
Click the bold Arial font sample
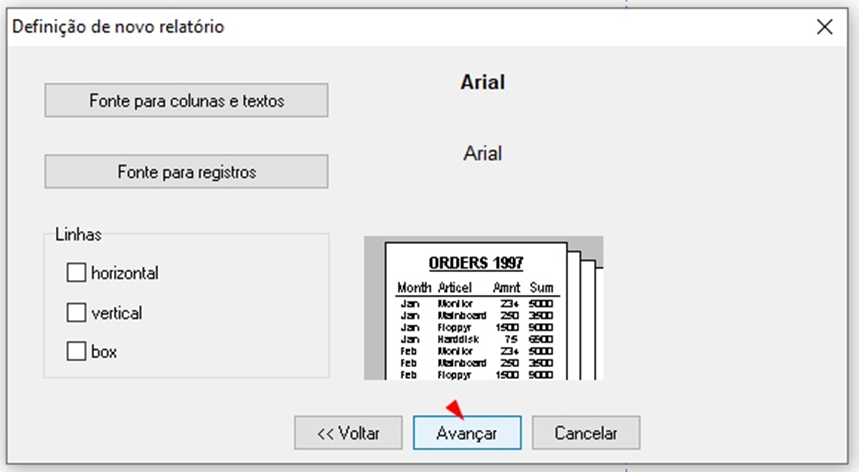[482, 82]
